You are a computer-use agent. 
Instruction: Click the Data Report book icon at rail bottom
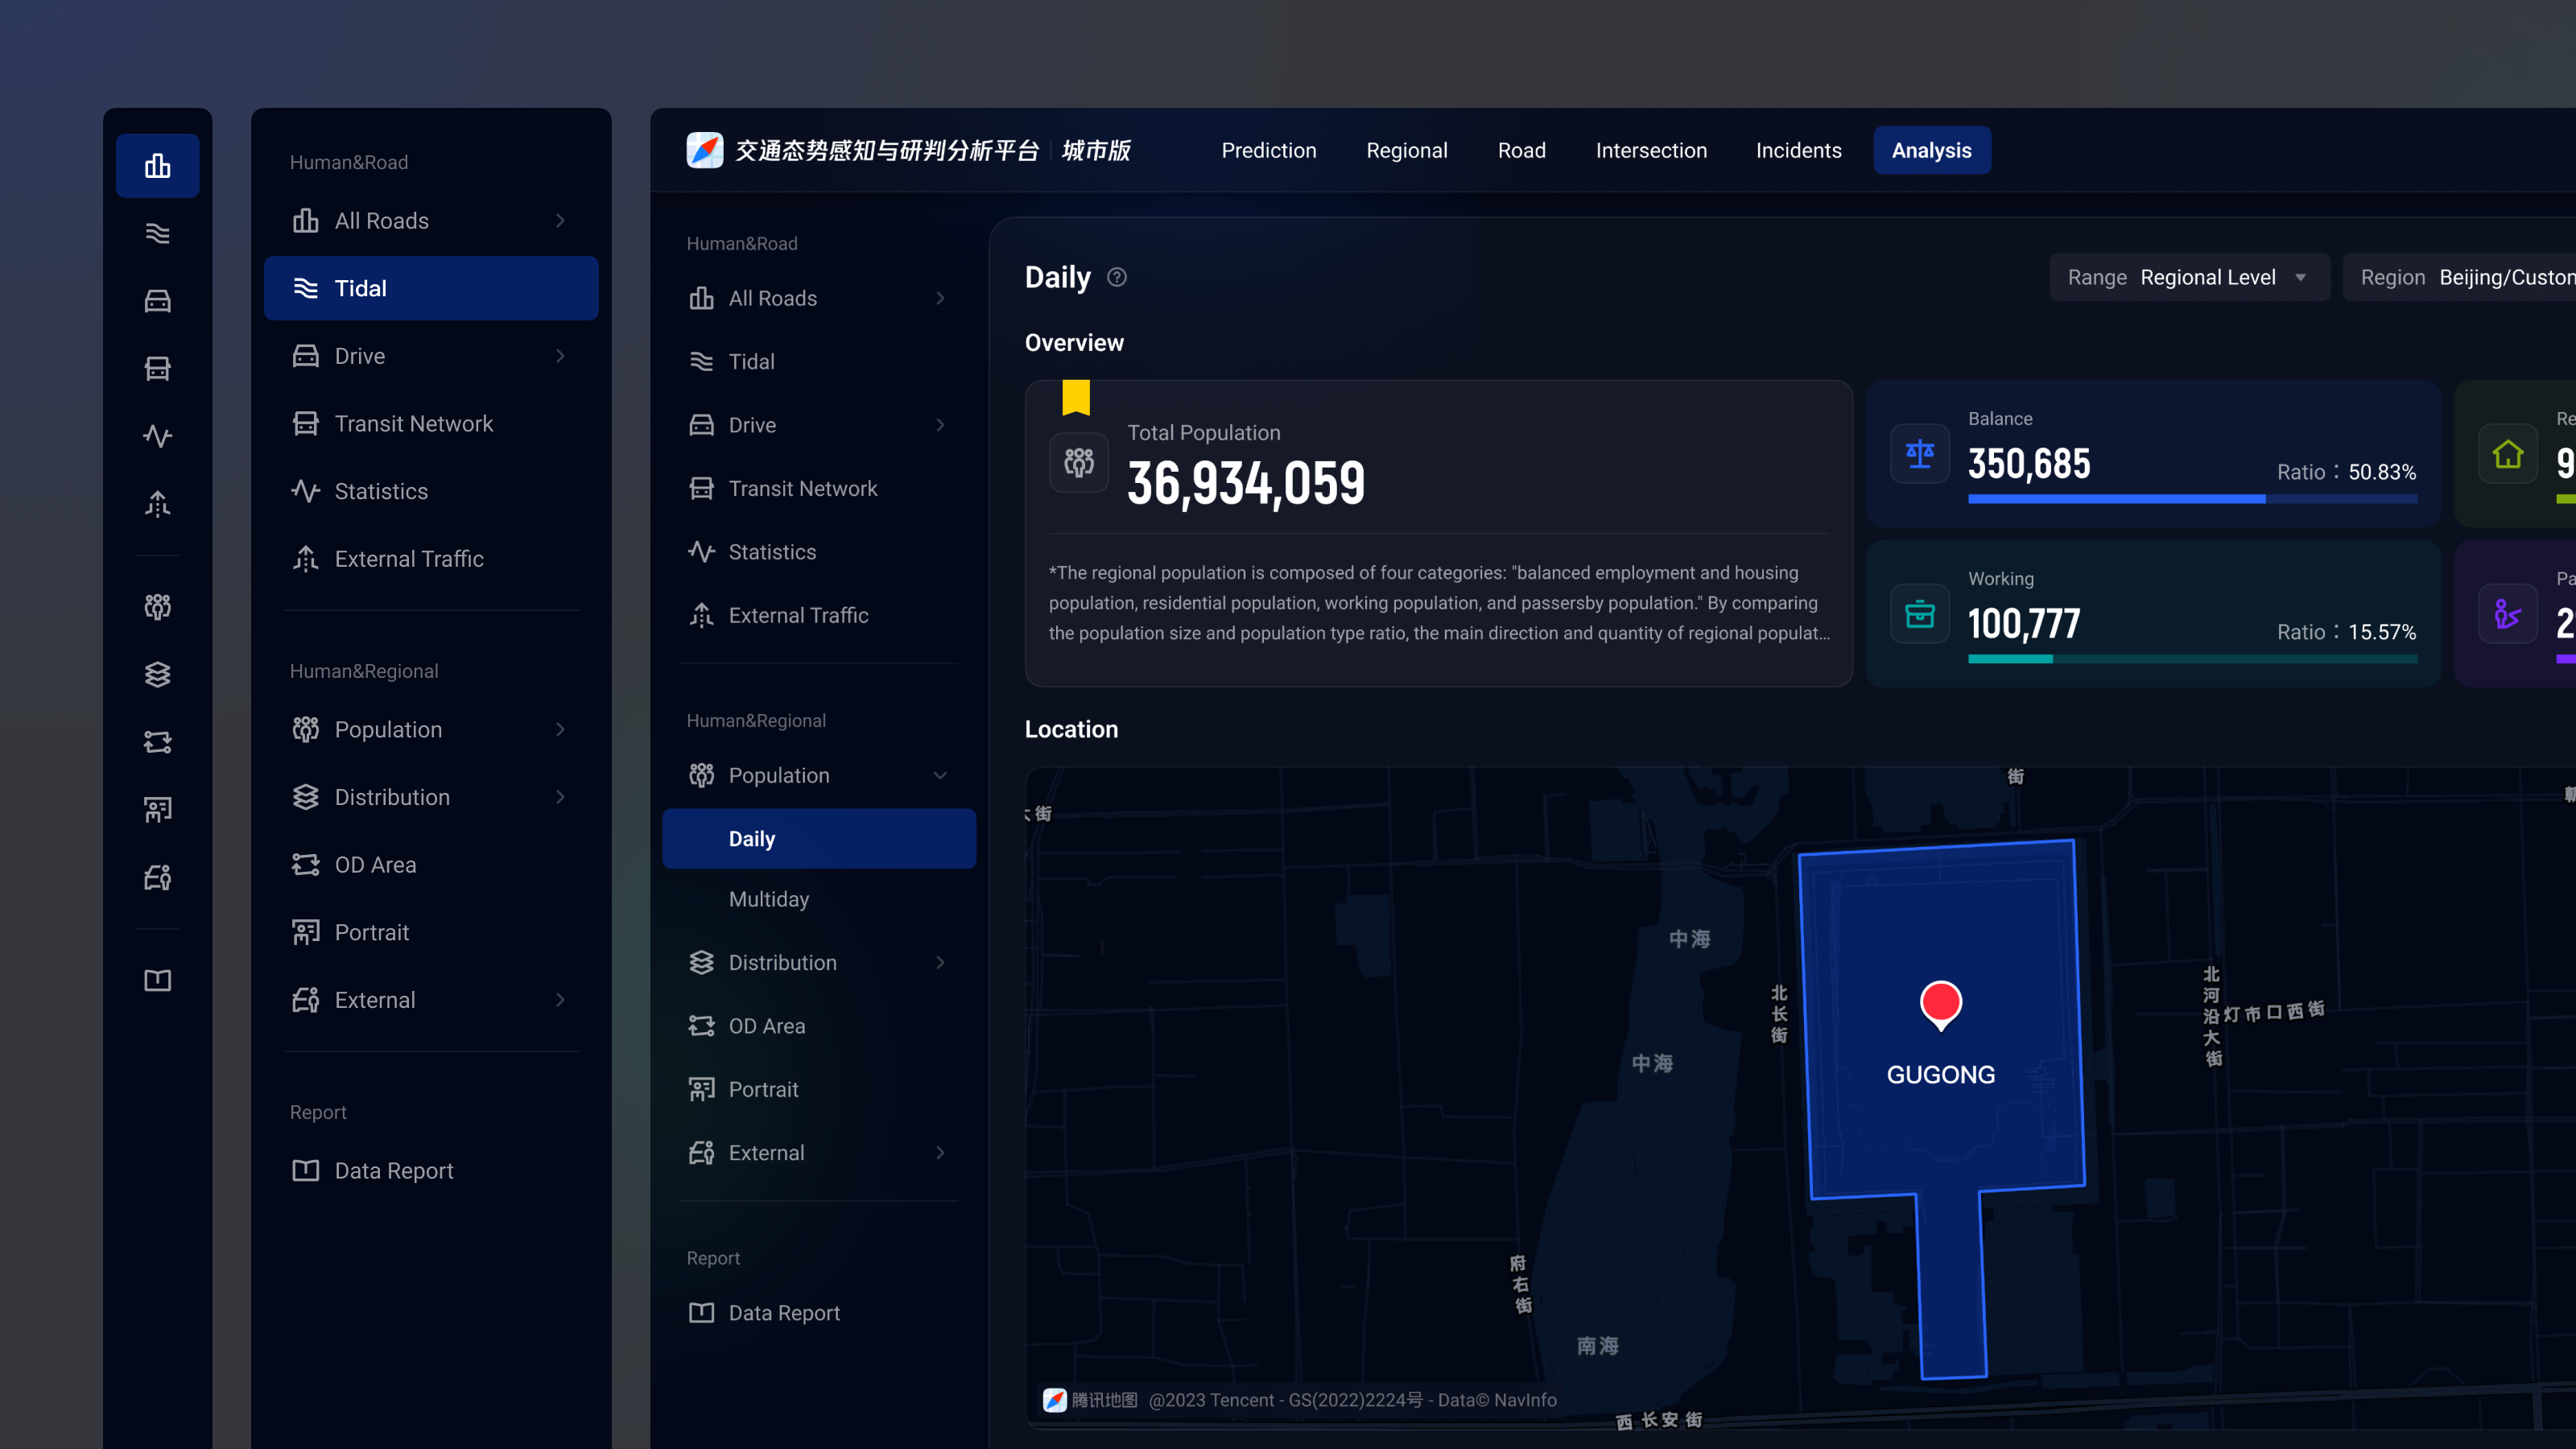click(157, 980)
